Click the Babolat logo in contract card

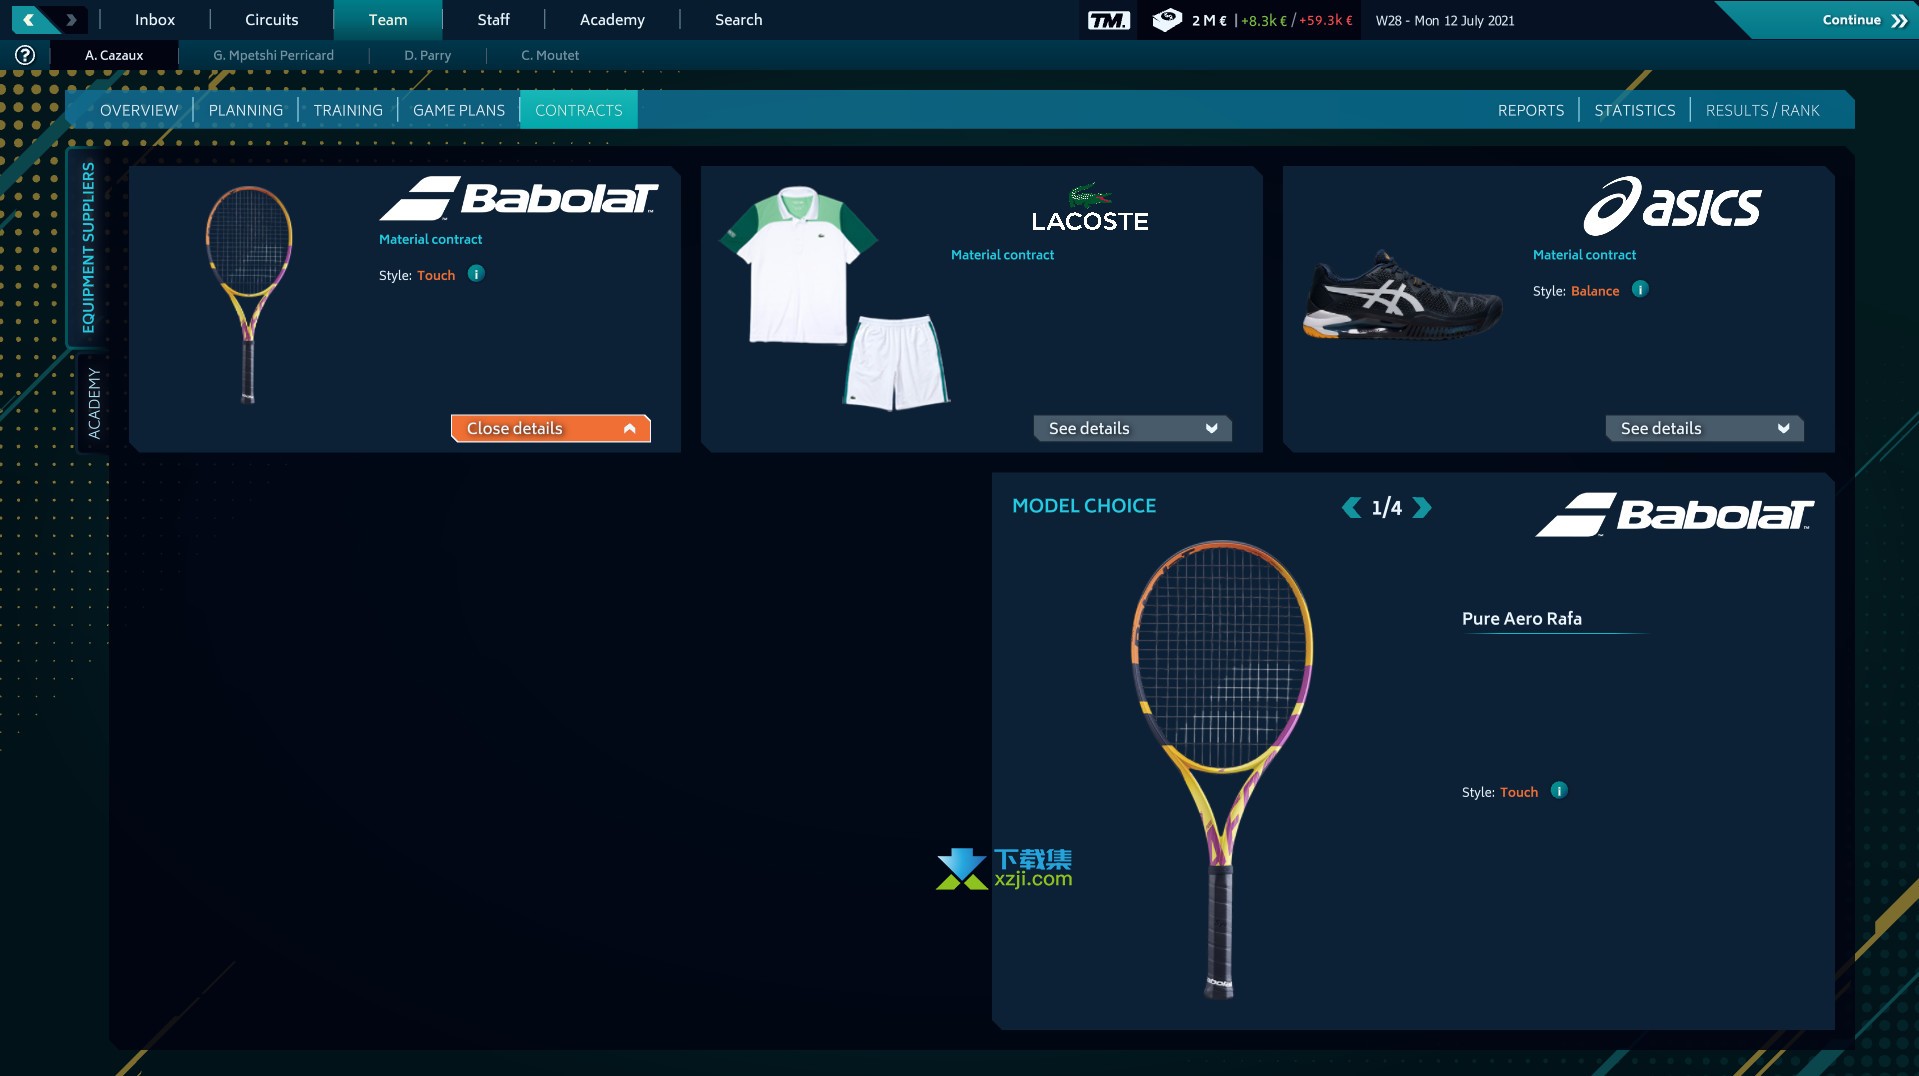click(x=518, y=198)
